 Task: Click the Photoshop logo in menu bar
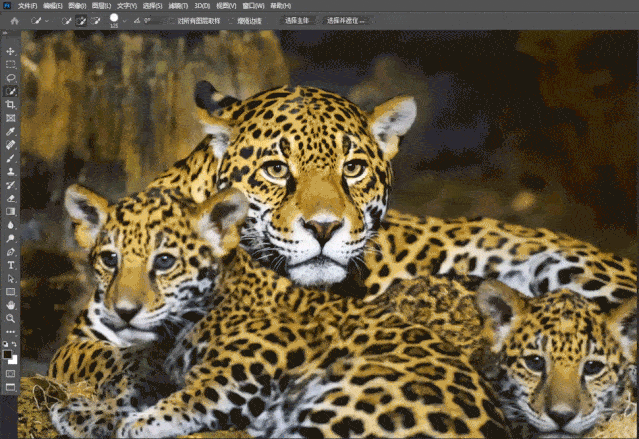coord(8,6)
